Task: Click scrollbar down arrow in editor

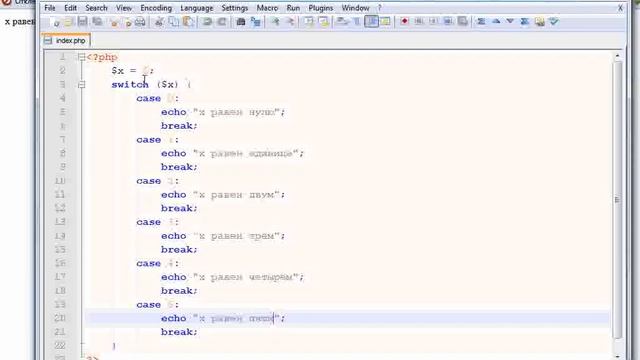Action: tap(617, 356)
